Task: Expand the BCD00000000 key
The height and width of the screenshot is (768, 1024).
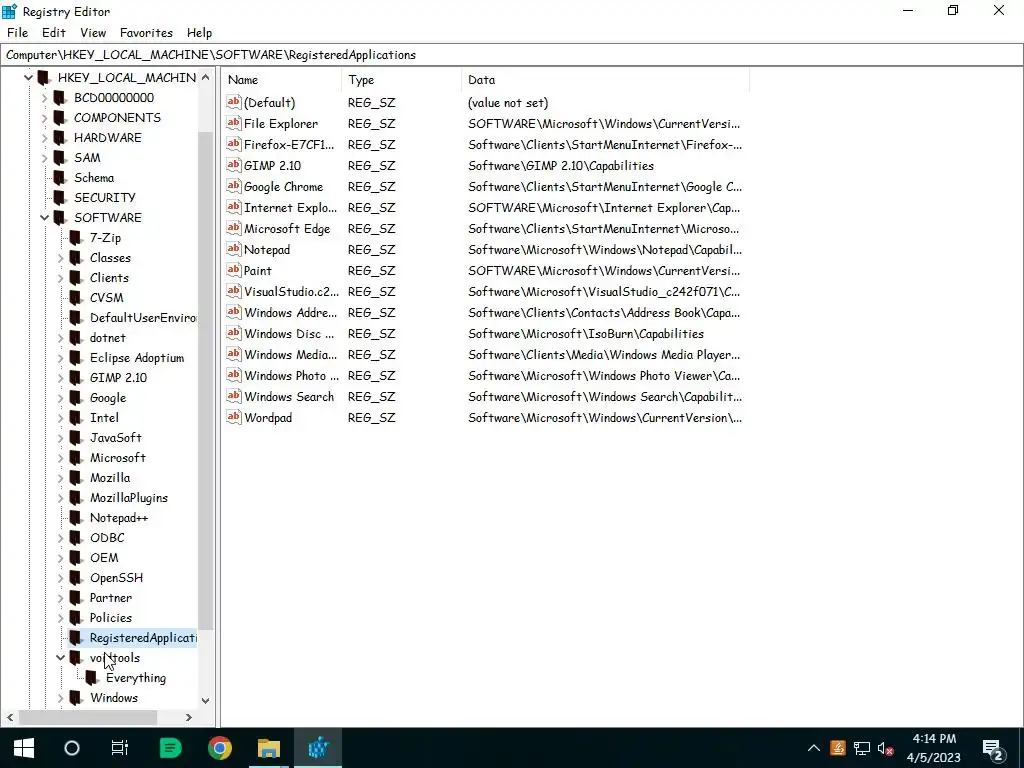Action: coord(44,98)
